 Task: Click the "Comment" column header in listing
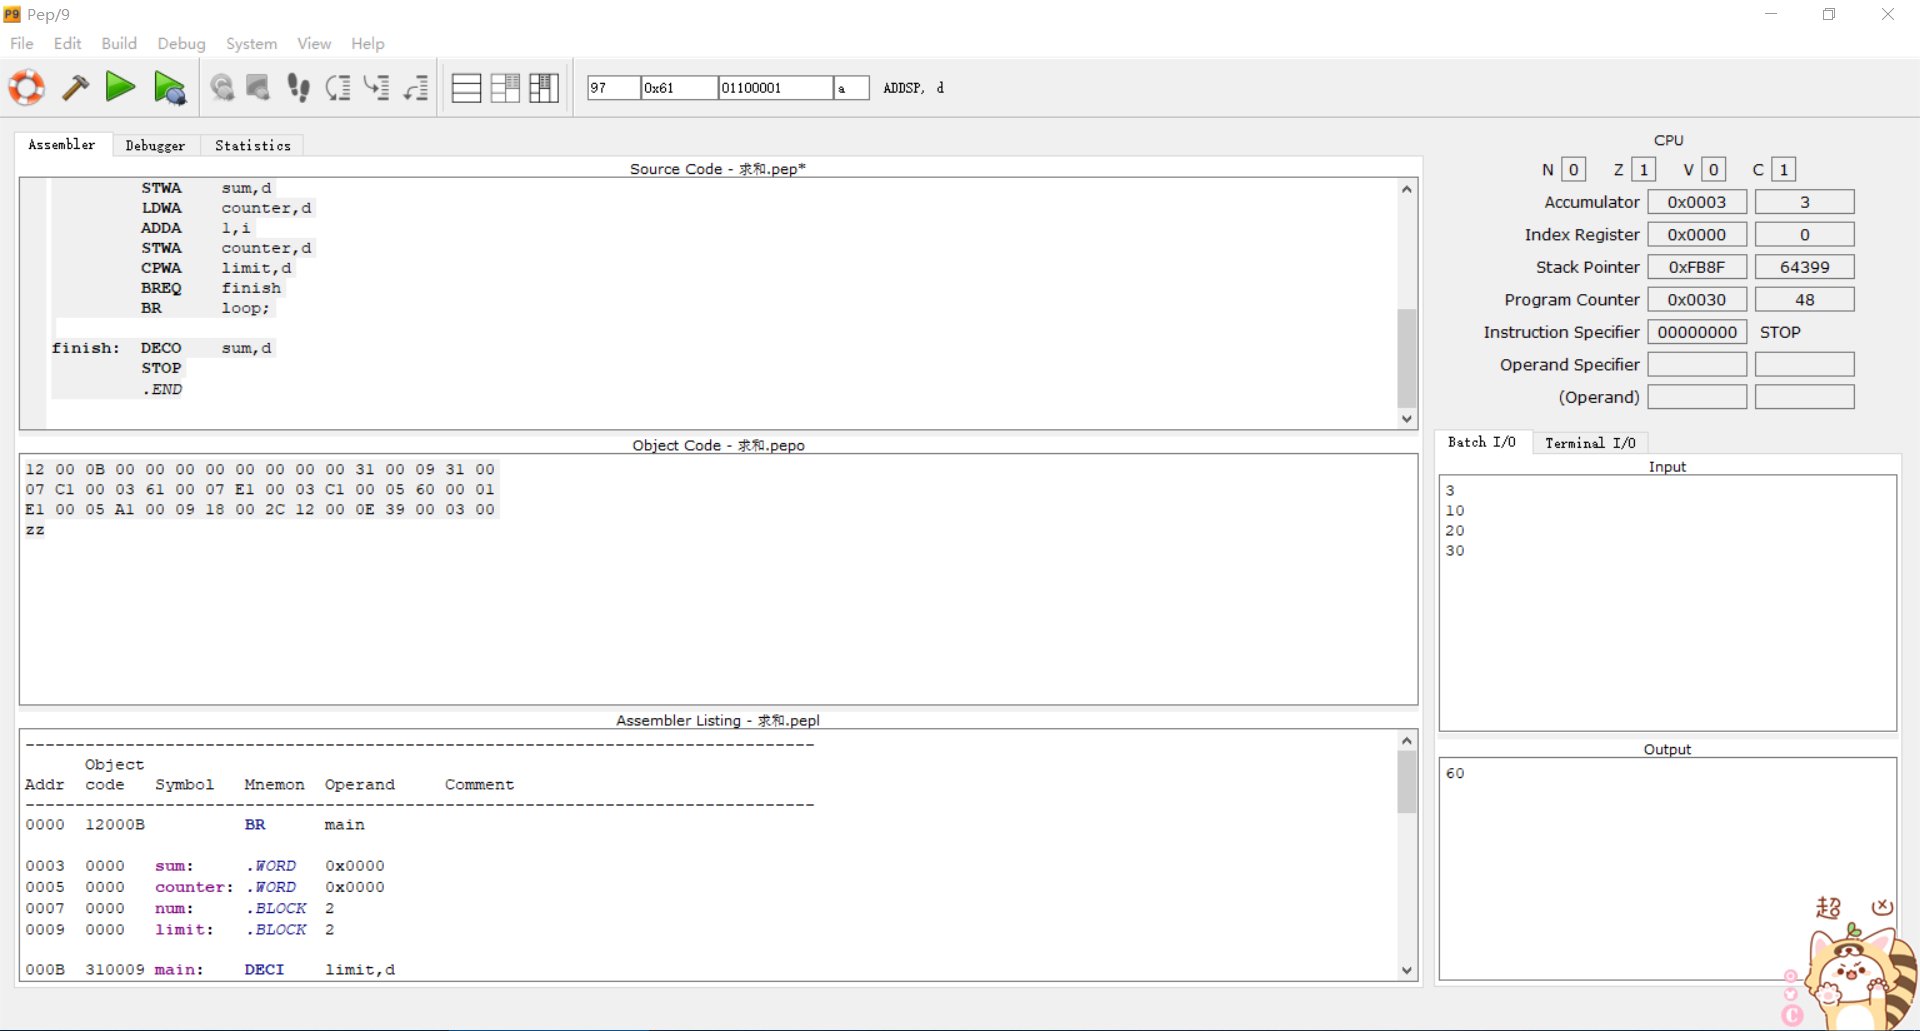(479, 785)
